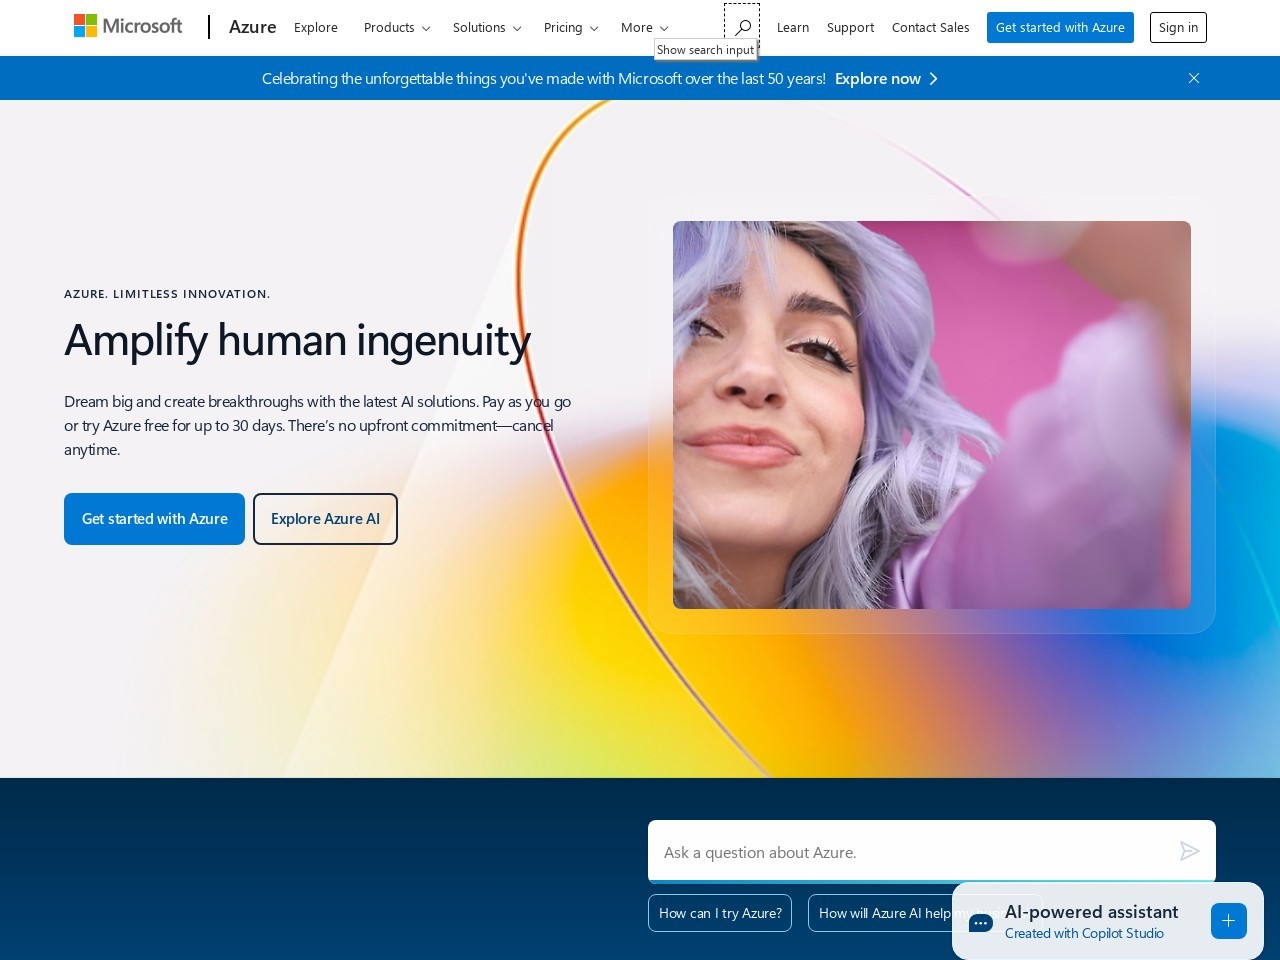Viewport: 1280px width, 960px height.
Task: Click Get started with Azure hero button
Action: pyautogui.click(x=154, y=518)
